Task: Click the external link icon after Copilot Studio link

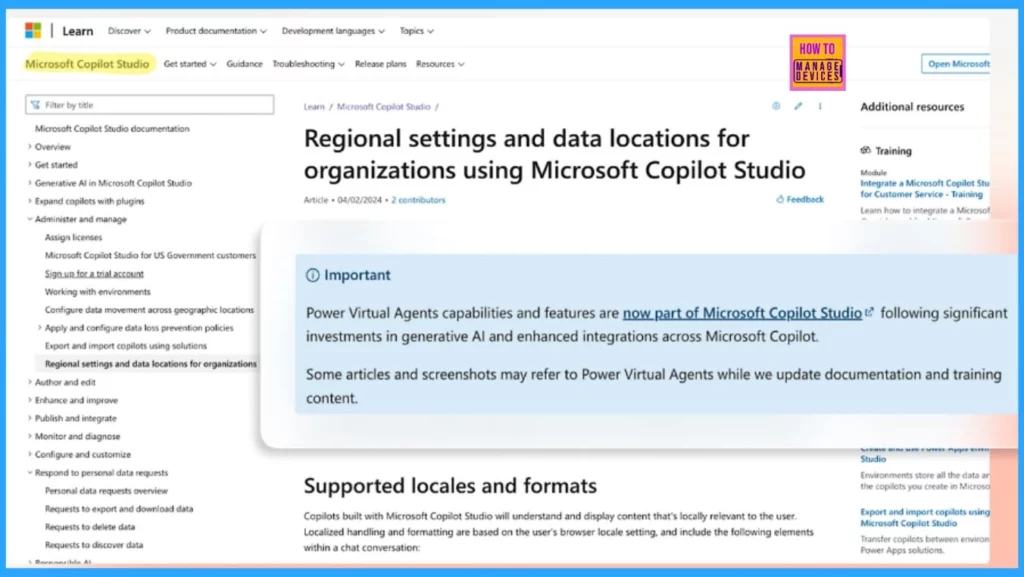Action: tap(869, 313)
